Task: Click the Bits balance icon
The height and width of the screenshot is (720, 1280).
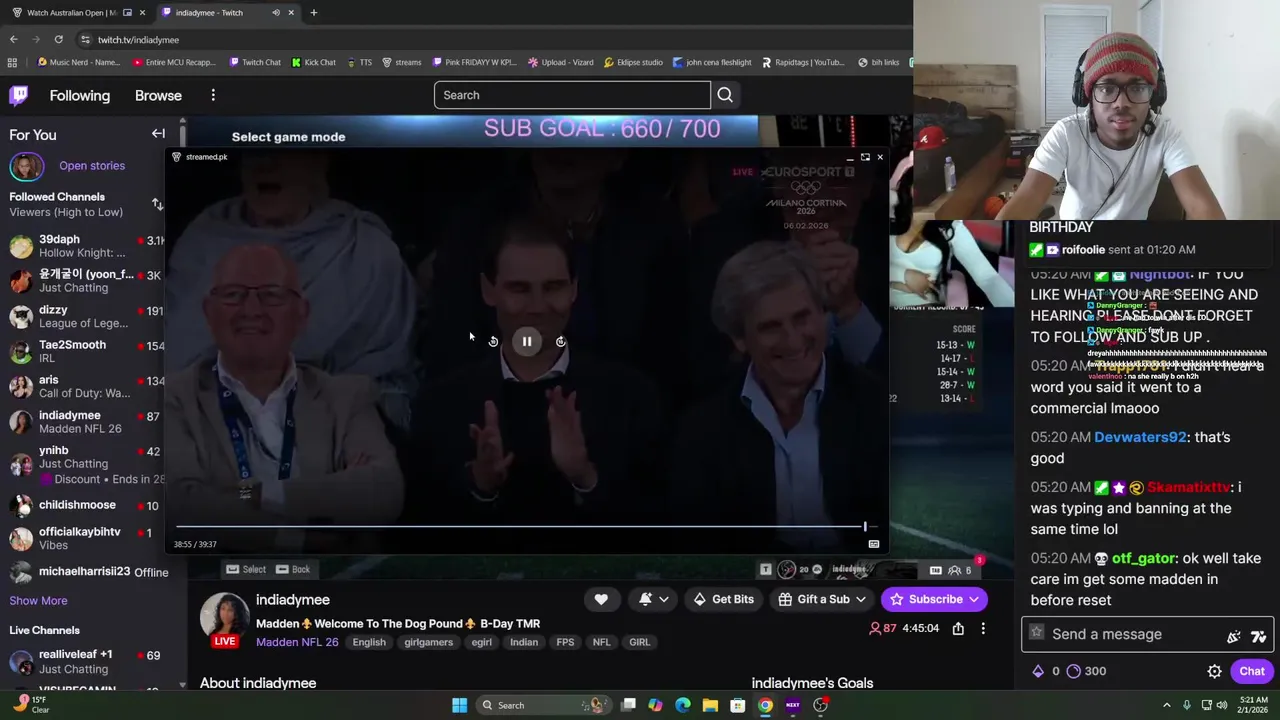Action: [1038, 671]
